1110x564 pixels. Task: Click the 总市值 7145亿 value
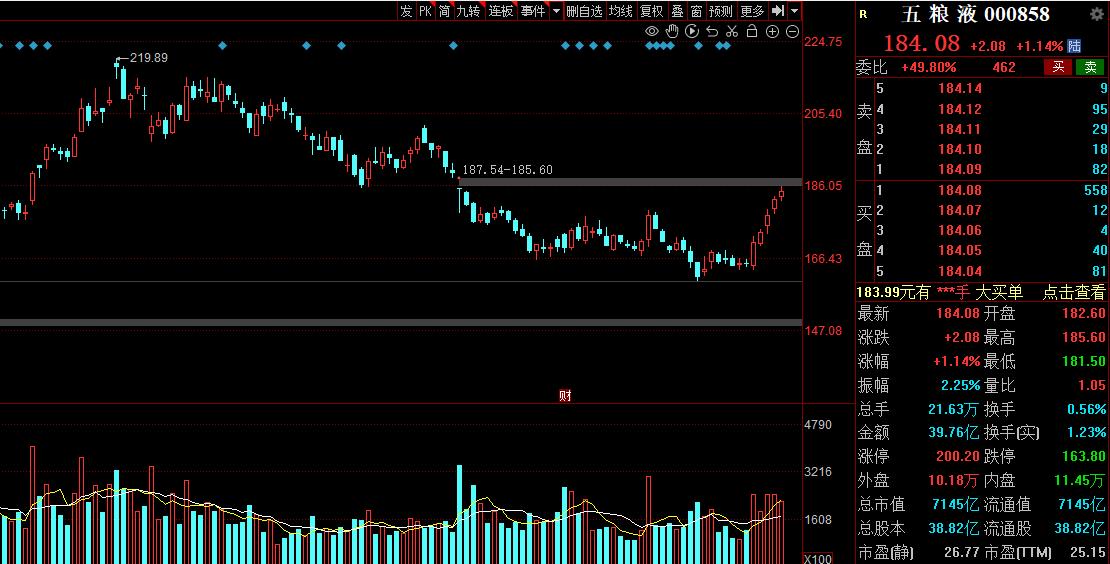coord(956,505)
